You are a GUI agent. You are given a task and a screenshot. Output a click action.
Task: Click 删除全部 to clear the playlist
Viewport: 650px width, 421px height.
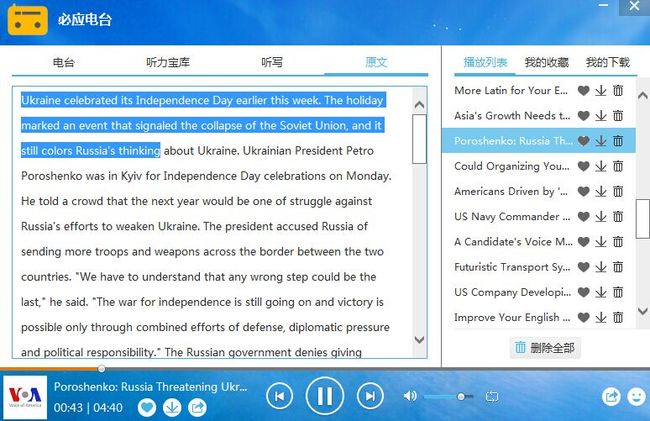[545, 348]
